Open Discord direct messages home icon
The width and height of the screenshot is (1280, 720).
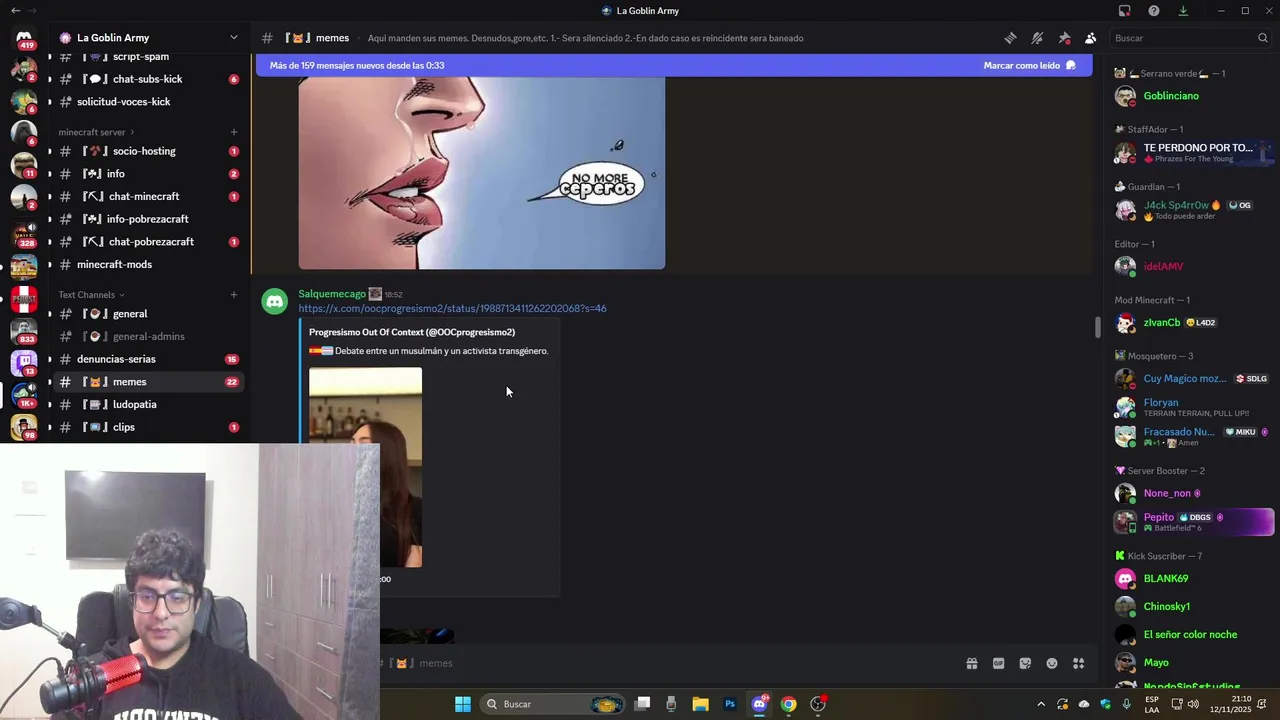coord(24,38)
